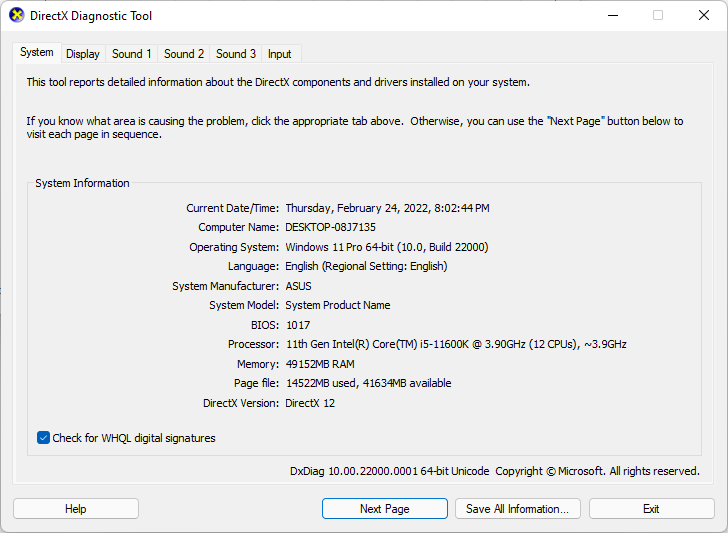Click the Processor label
This screenshot has height=533, width=728.
tap(254, 344)
